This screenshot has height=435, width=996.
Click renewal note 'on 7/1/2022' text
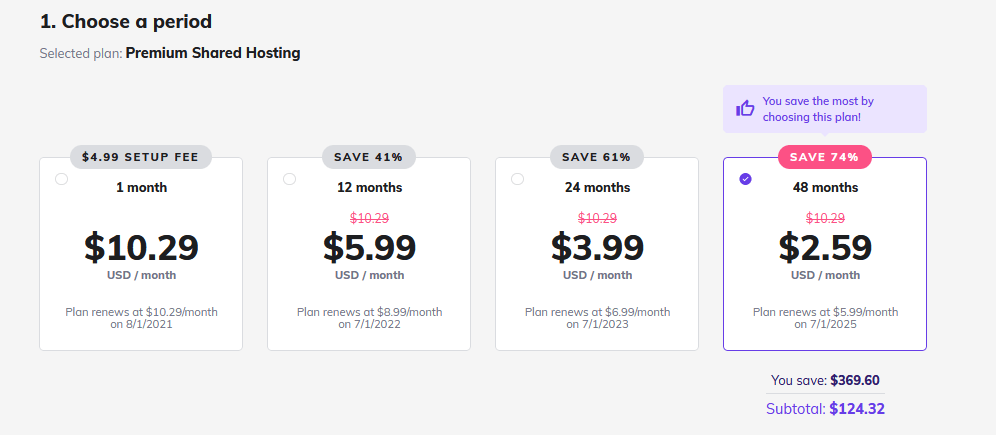click(x=369, y=325)
